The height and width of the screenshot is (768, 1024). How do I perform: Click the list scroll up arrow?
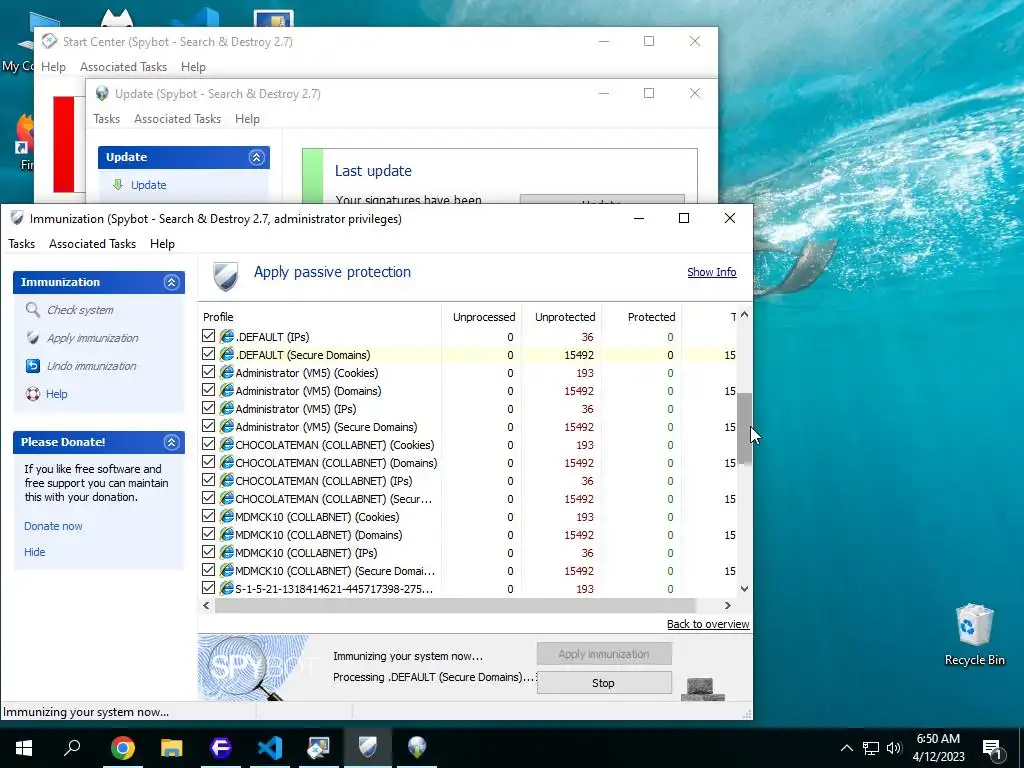coord(744,315)
